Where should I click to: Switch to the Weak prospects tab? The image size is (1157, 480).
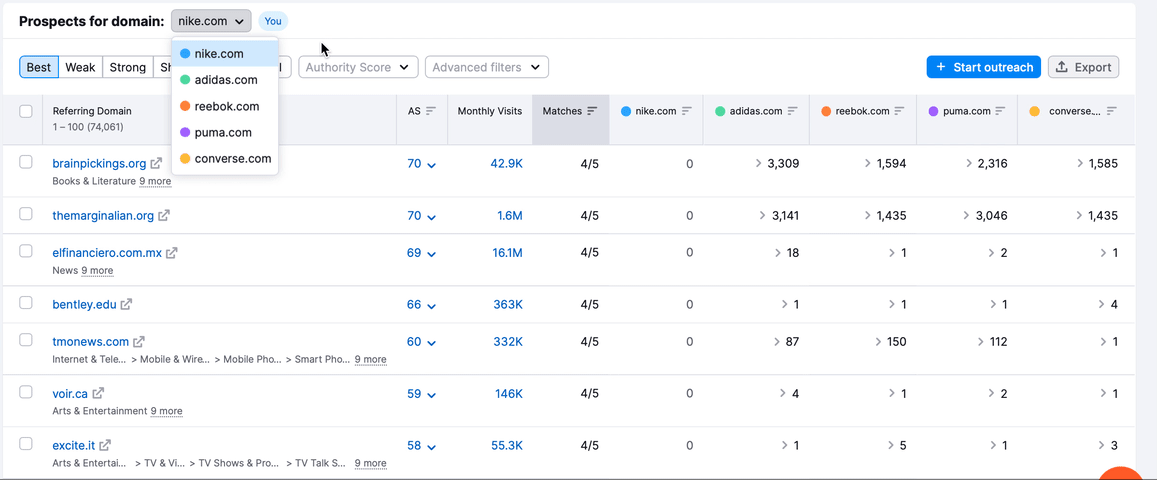click(80, 67)
